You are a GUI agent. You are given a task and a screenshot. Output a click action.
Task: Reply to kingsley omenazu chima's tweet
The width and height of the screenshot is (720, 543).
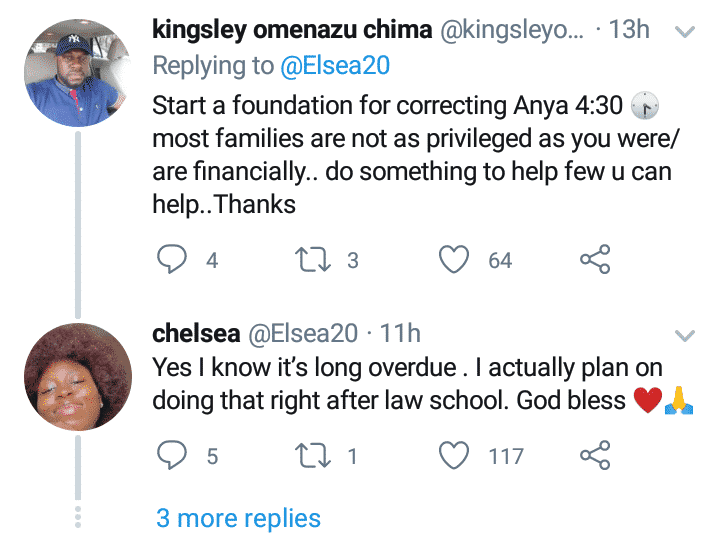tap(175, 260)
